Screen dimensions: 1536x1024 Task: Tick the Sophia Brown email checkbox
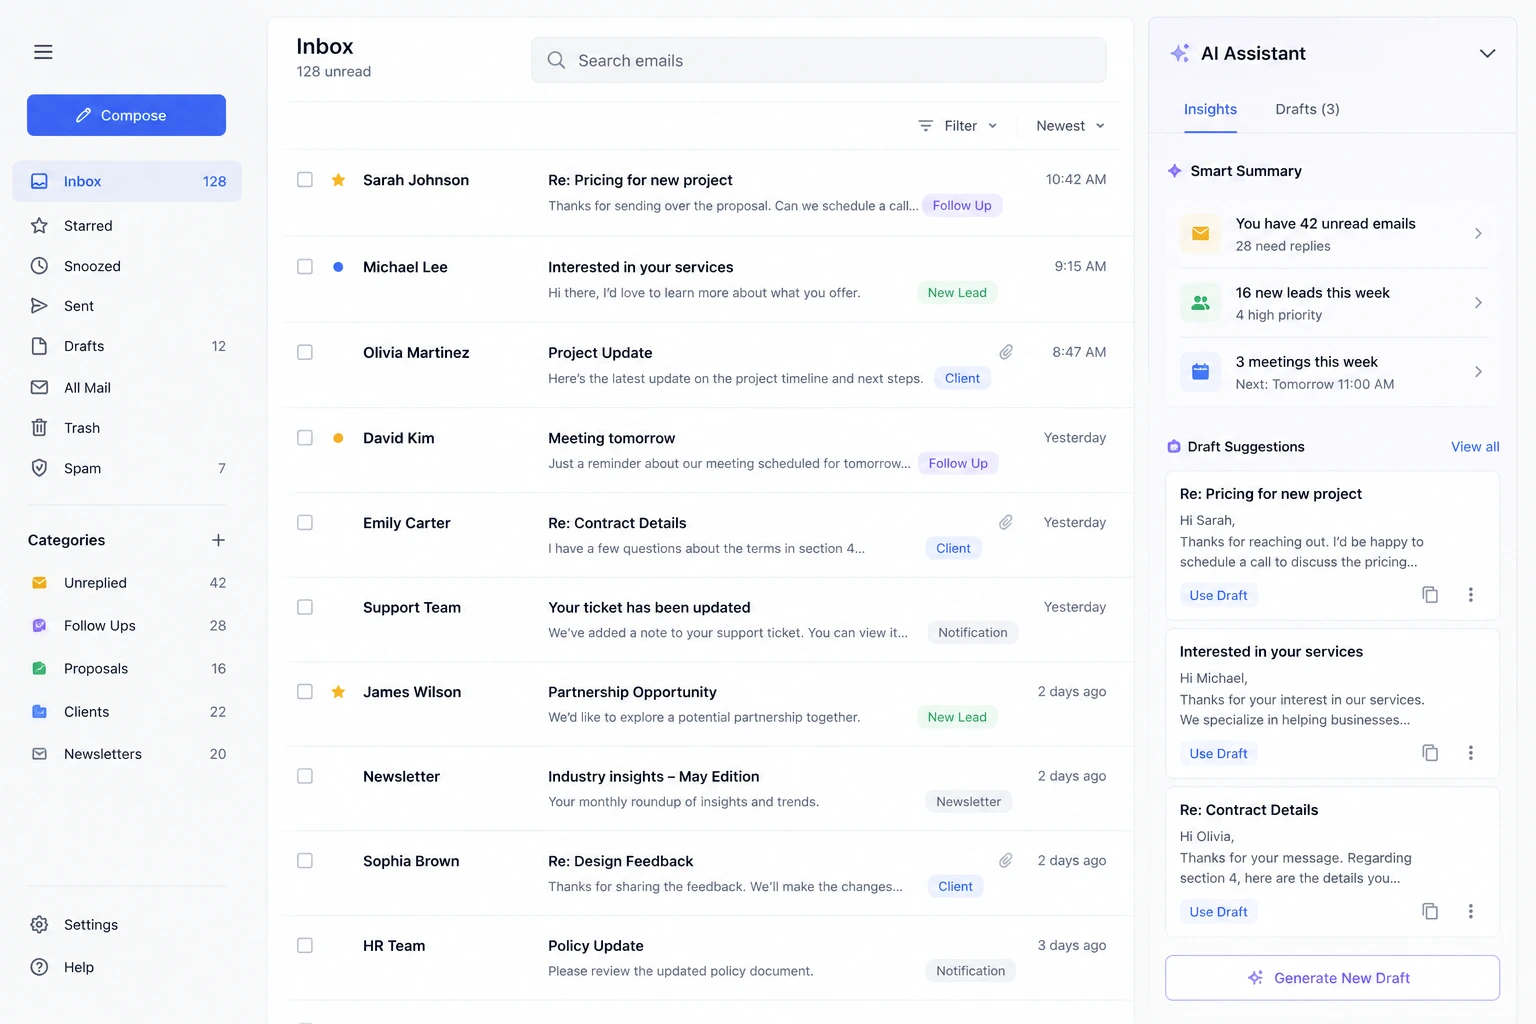[x=305, y=861]
